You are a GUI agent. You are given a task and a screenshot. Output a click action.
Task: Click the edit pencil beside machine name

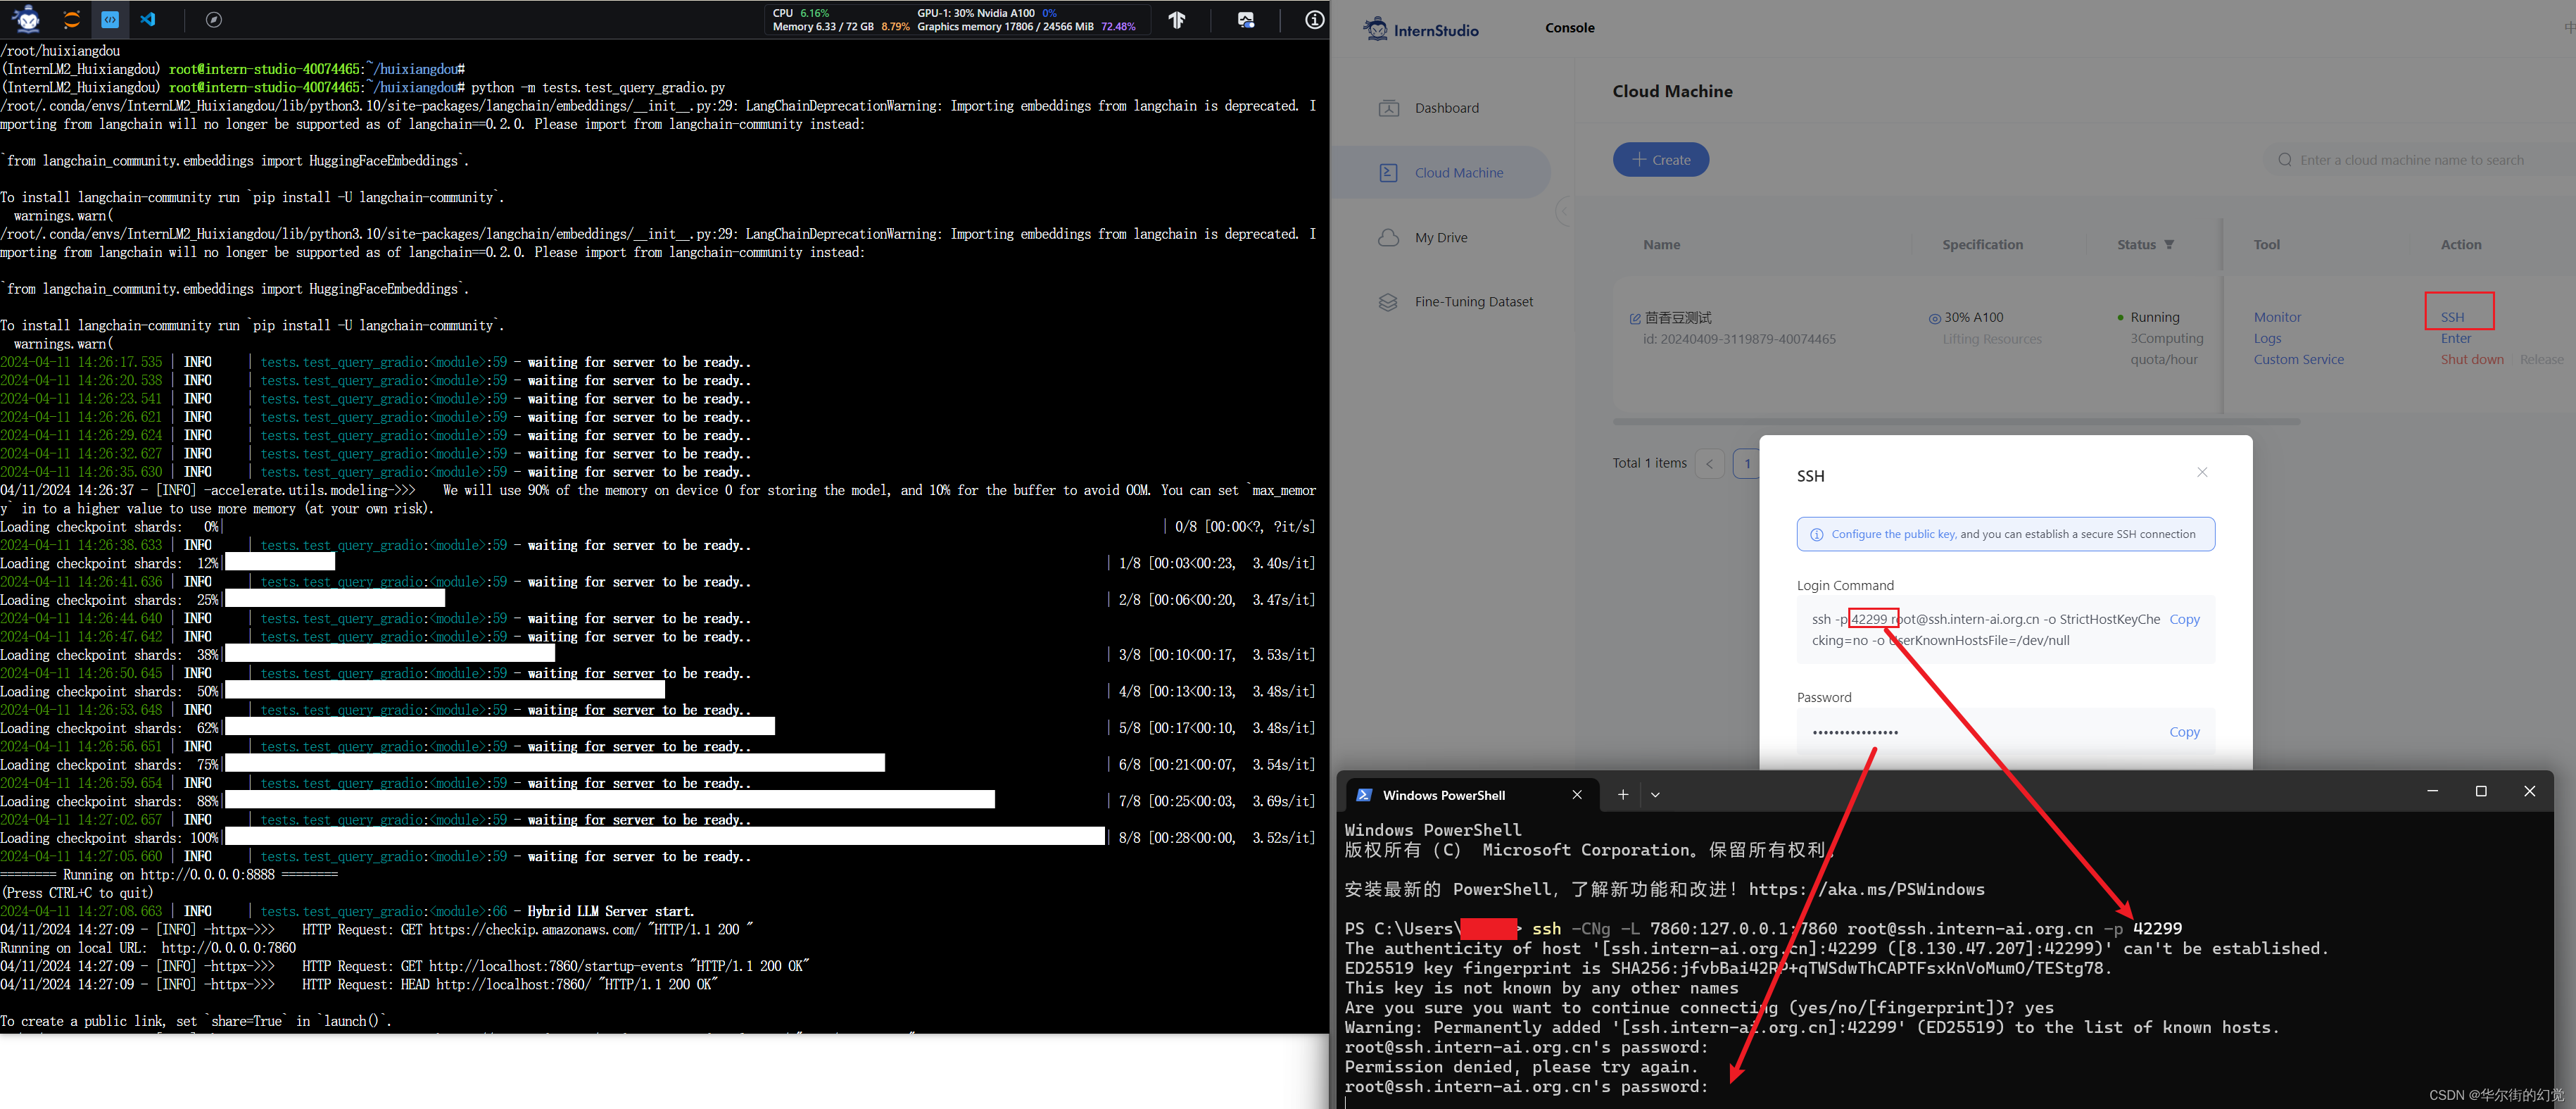pos(1635,318)
